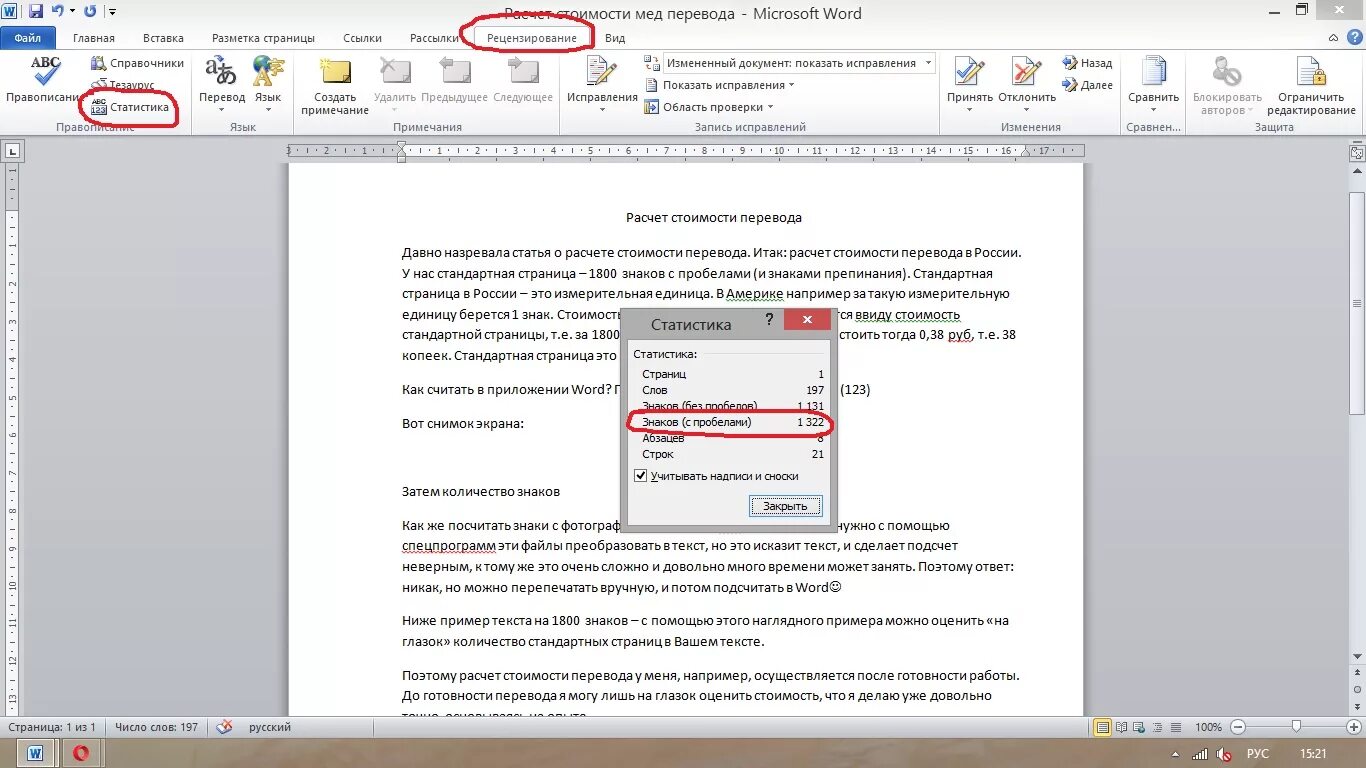Click Число слов: 197 in status bar
1366x768 pixels.
pyautogui.click(x=156, y=727)
